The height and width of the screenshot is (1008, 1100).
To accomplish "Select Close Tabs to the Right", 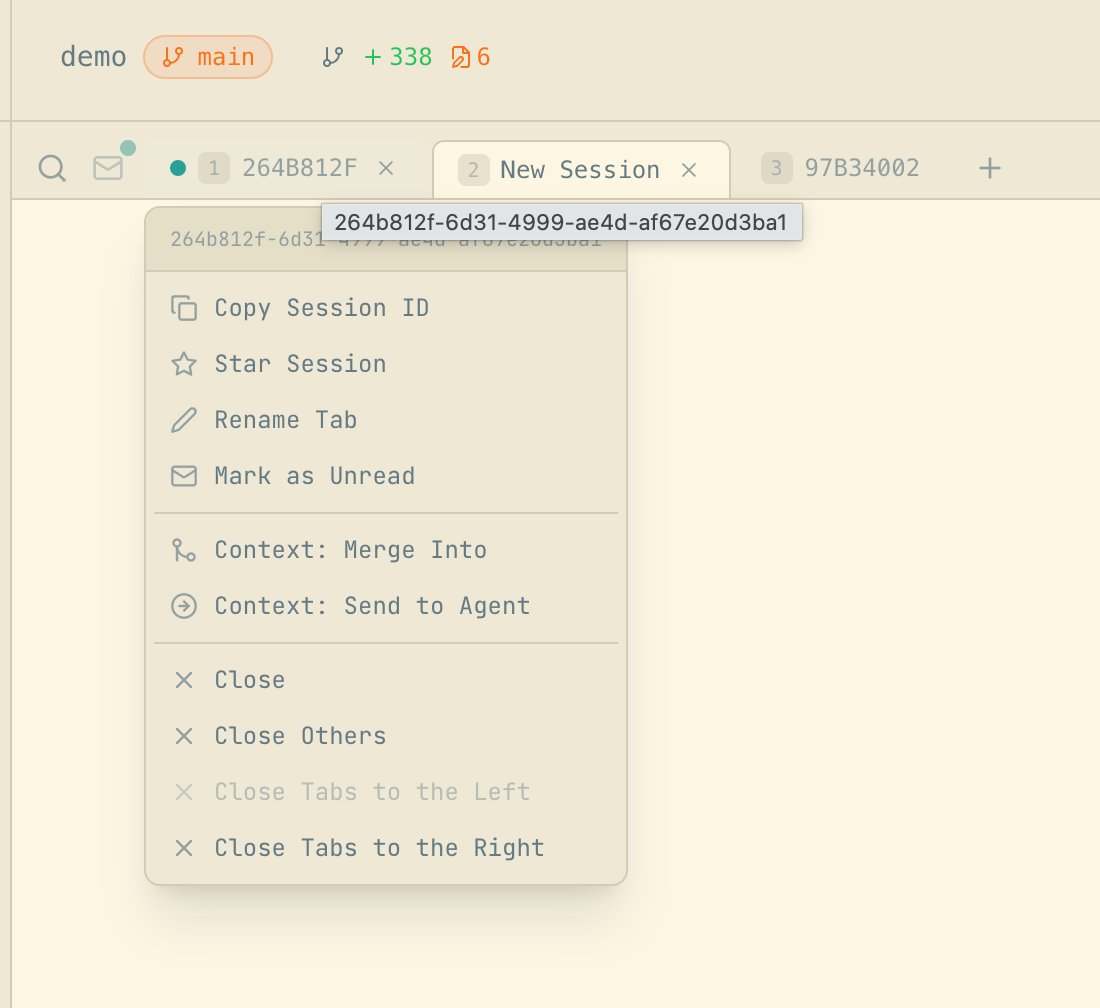I will [386, 848].
